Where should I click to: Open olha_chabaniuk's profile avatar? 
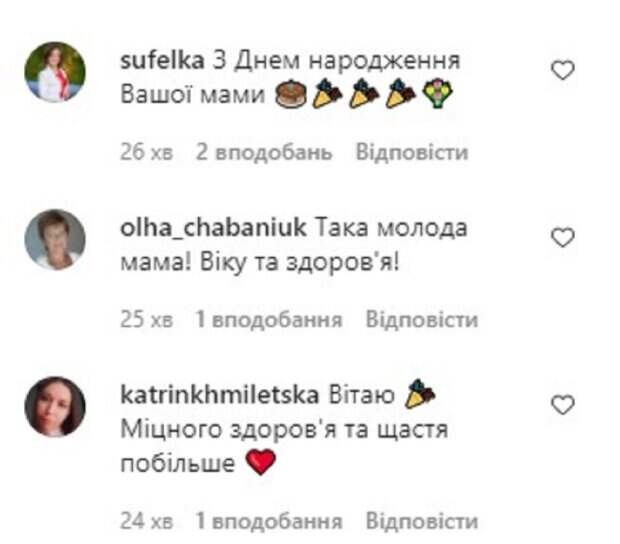point(55,239)
